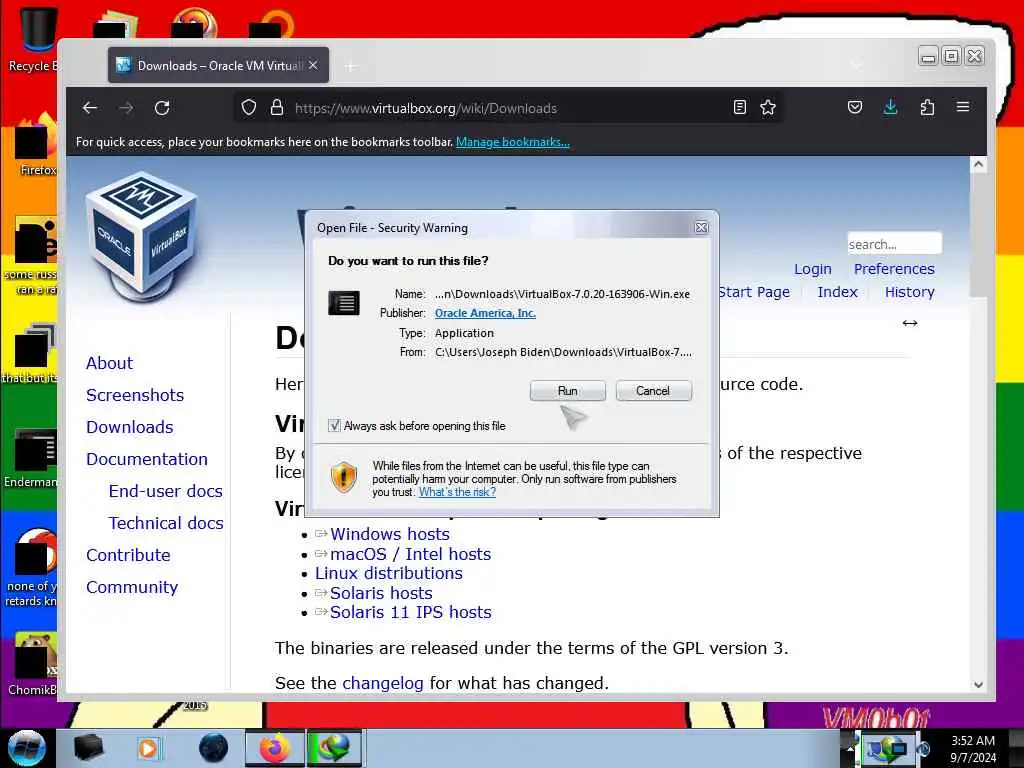The height and width of the screenshot is (768, 1024).
Task: Bookmark this page with star icon
Action: click(x=768, y=108)
